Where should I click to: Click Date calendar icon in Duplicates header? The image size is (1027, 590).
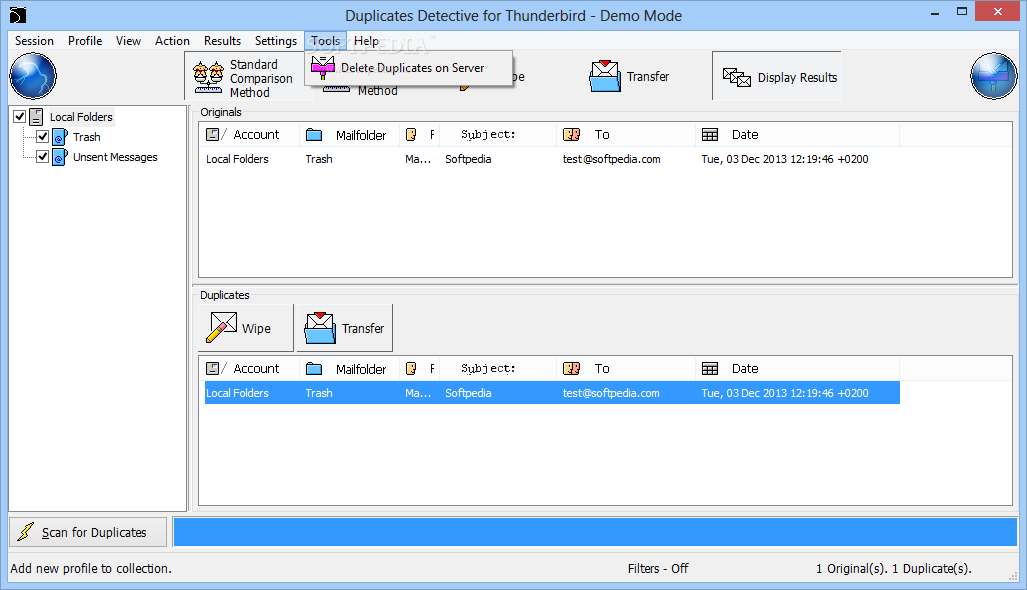click(x=710, y=368)
